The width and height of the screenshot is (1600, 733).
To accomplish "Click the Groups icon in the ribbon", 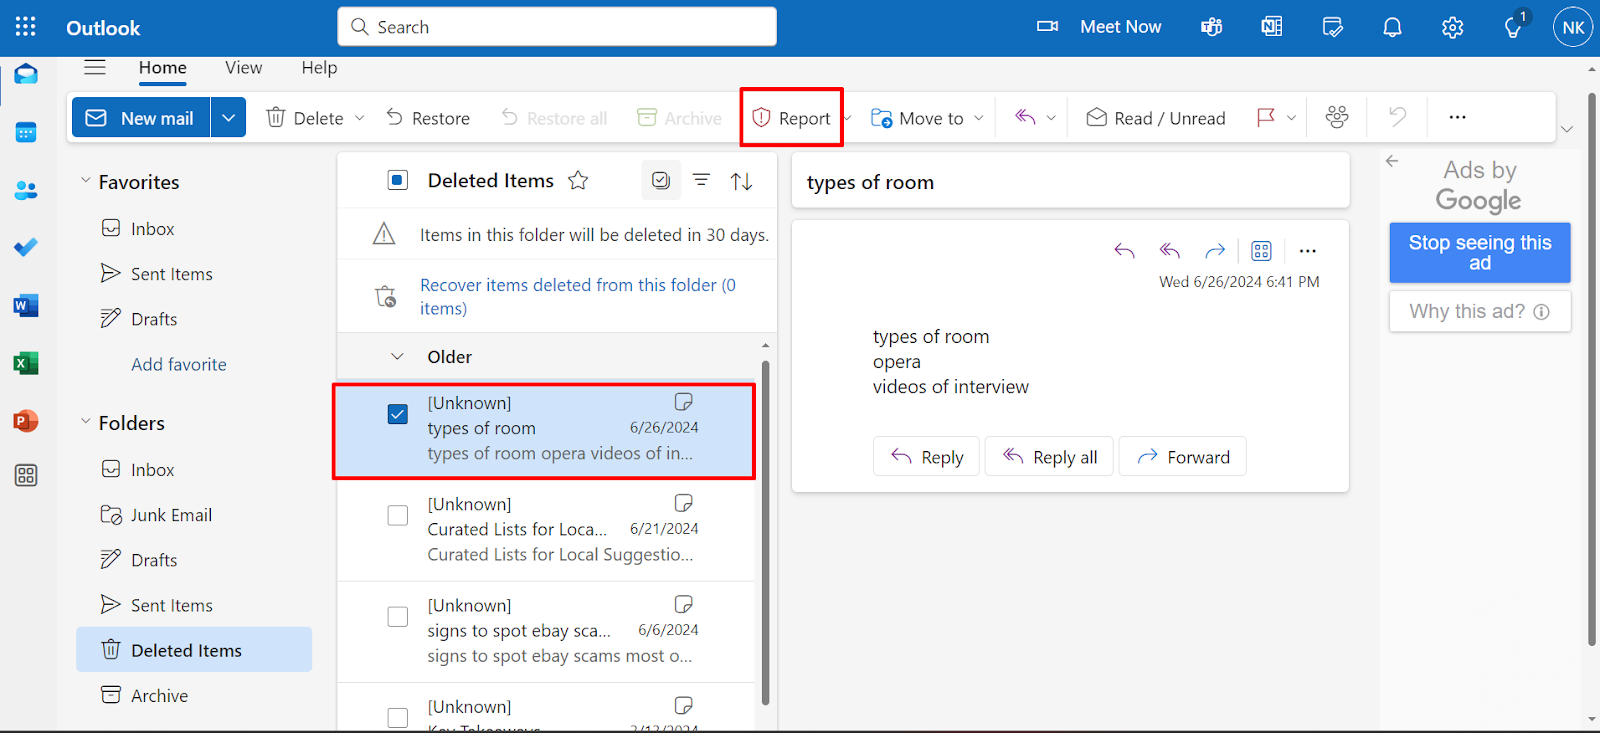I will tap(1337, 117).
